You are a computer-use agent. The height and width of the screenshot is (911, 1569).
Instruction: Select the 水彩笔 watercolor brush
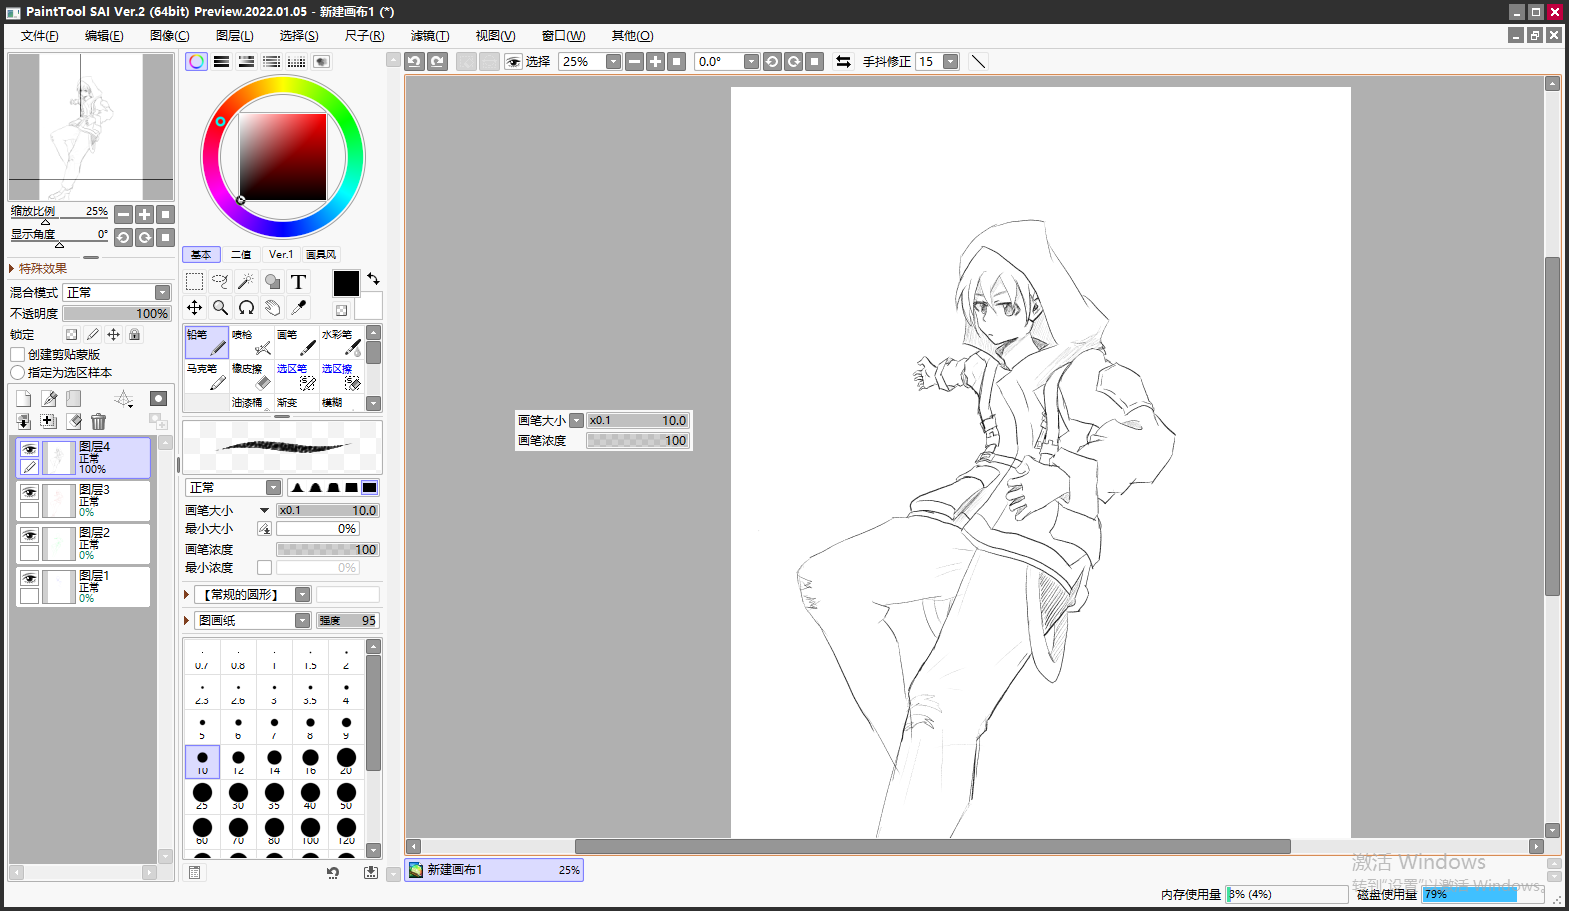click(341, 342)
